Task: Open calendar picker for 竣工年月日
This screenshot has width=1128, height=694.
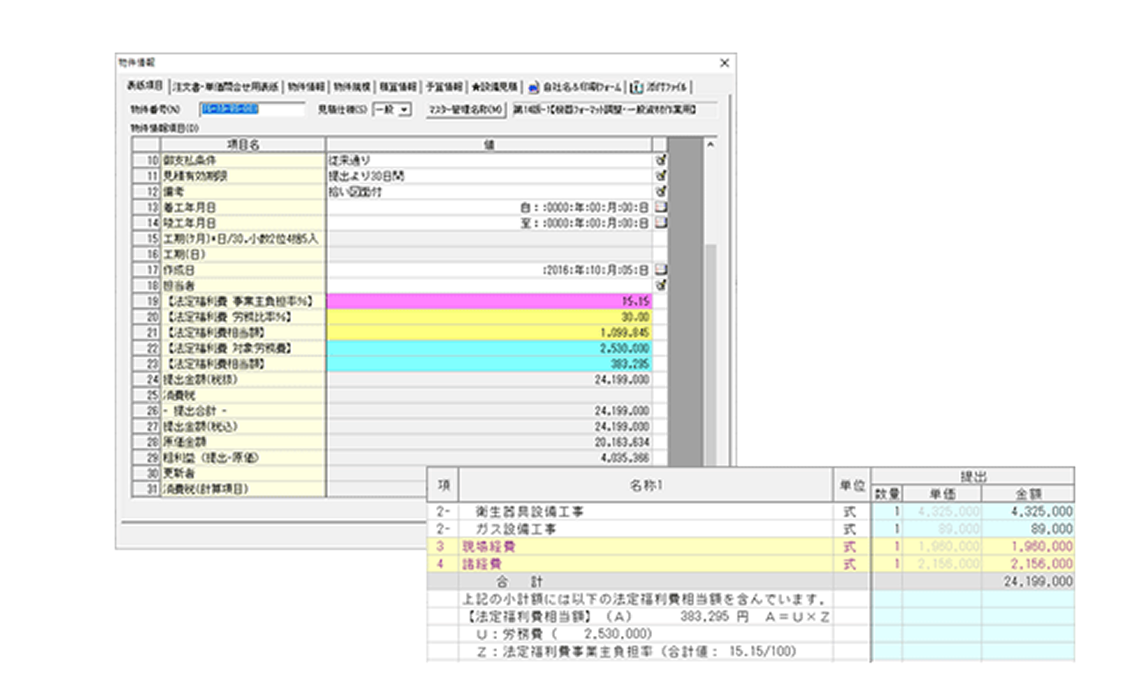Action: (660, 223)
